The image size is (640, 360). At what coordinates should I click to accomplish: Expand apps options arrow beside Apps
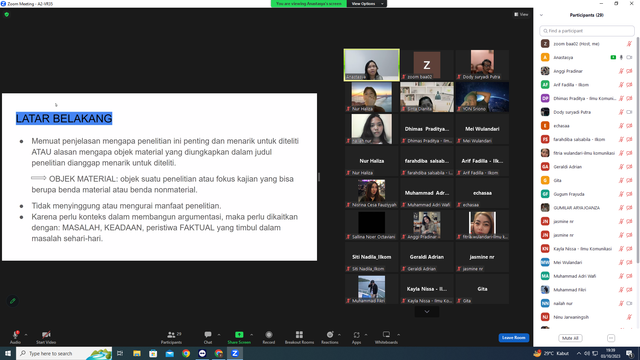[x=366, y=335]
